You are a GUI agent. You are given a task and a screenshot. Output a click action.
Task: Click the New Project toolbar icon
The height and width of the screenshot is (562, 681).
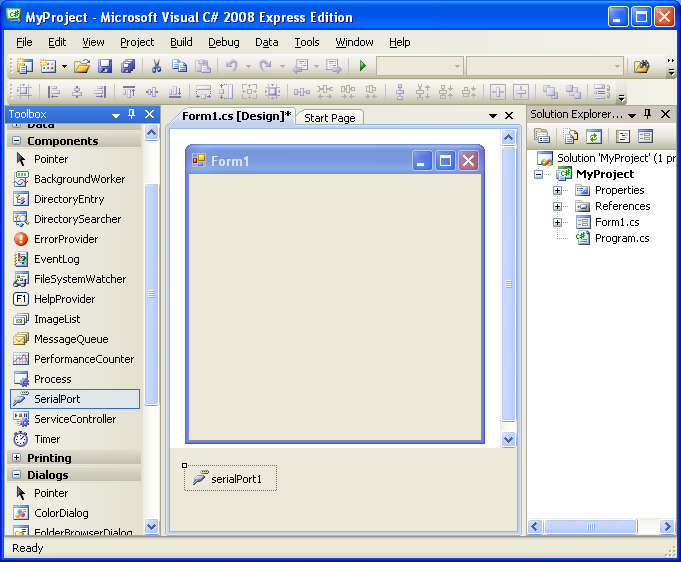click(24, 66)
